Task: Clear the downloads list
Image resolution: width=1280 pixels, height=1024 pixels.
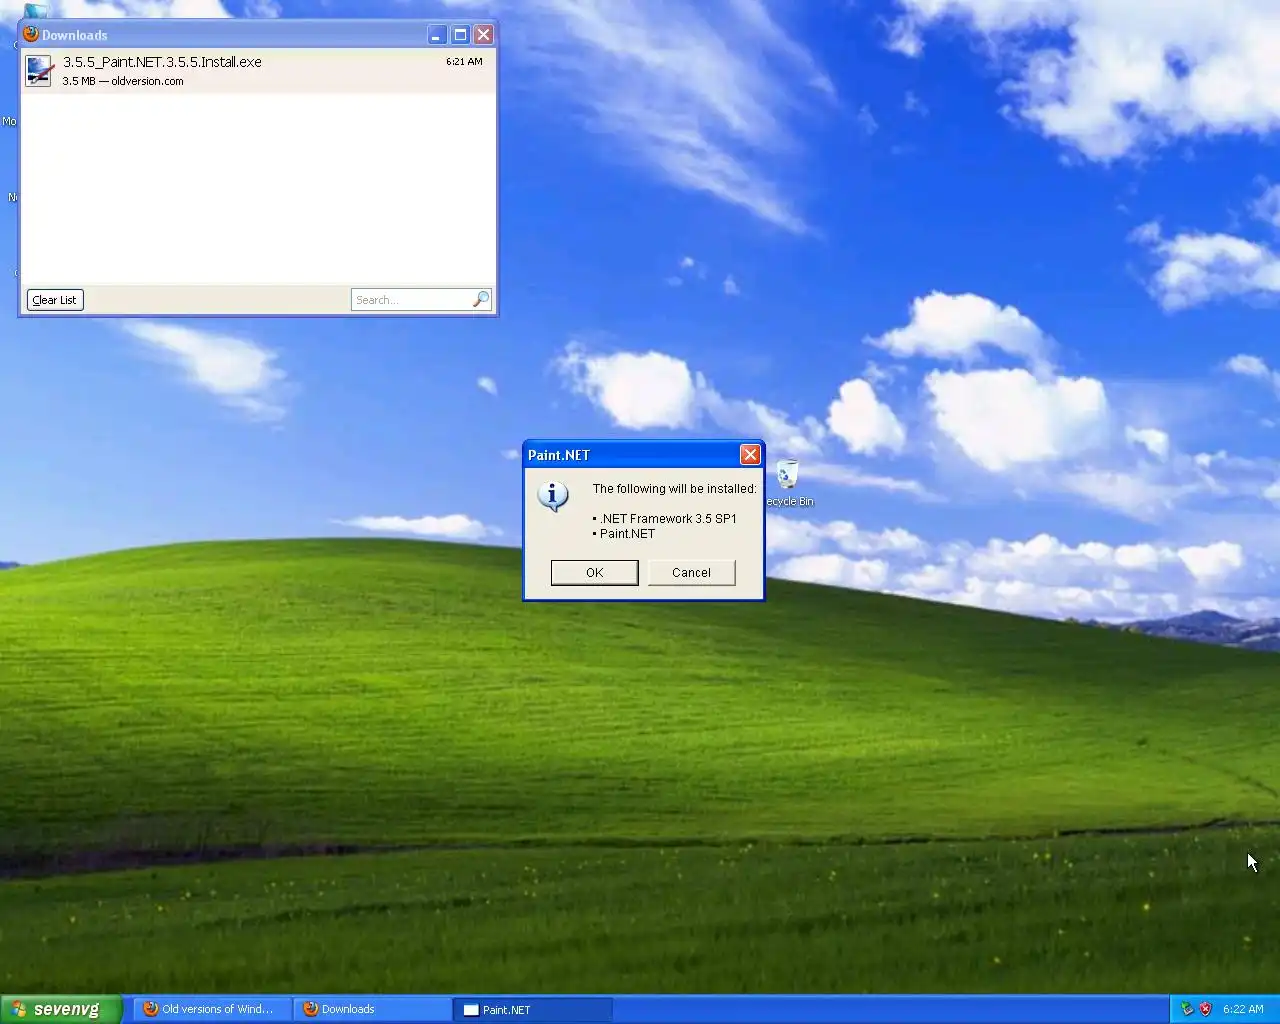Action: click(x=54, y=300)
